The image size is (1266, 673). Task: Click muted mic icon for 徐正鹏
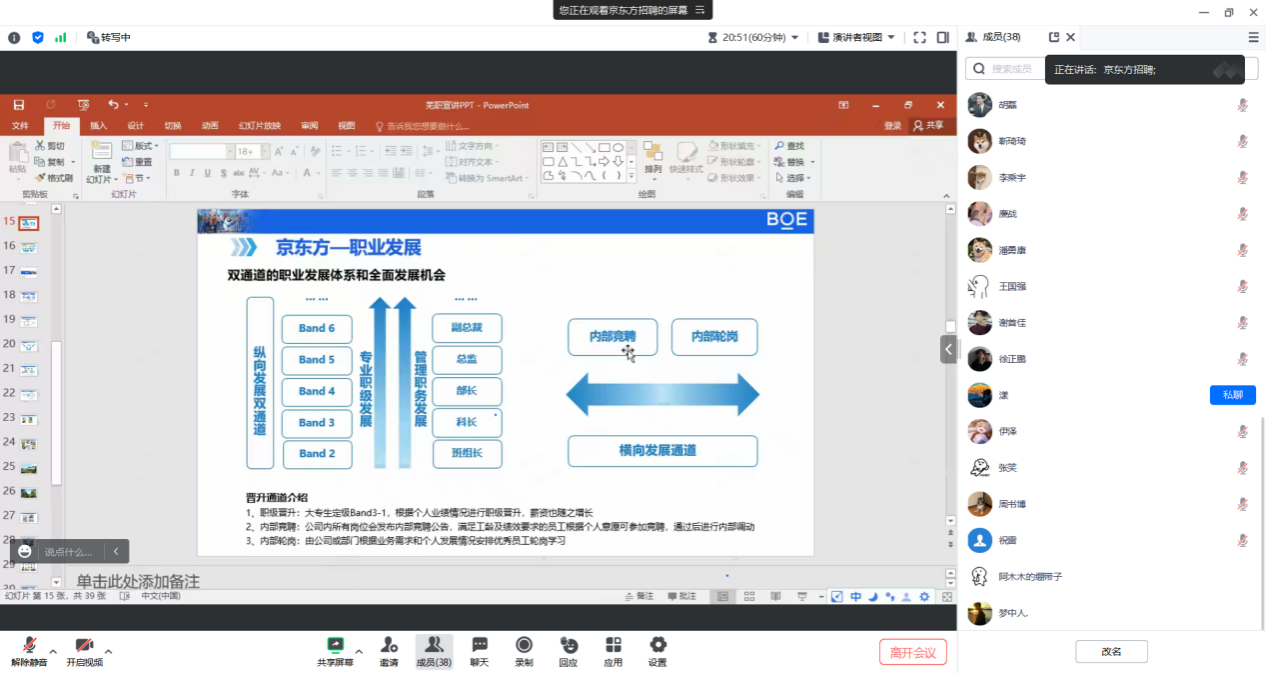pos(1242,359)
